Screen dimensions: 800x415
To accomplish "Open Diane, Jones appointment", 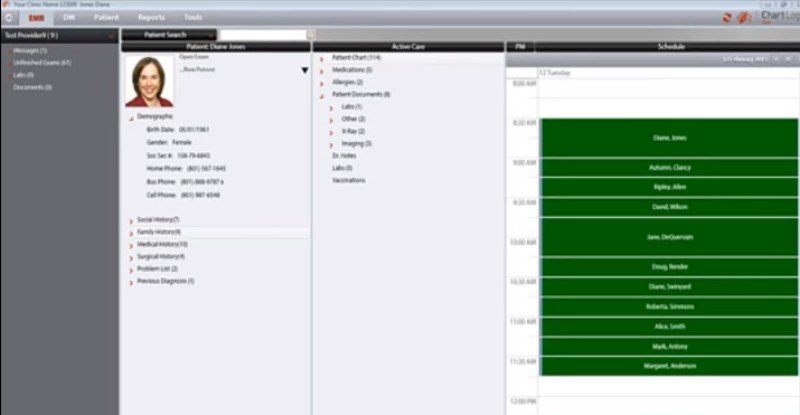I will [x=669, y=138].
